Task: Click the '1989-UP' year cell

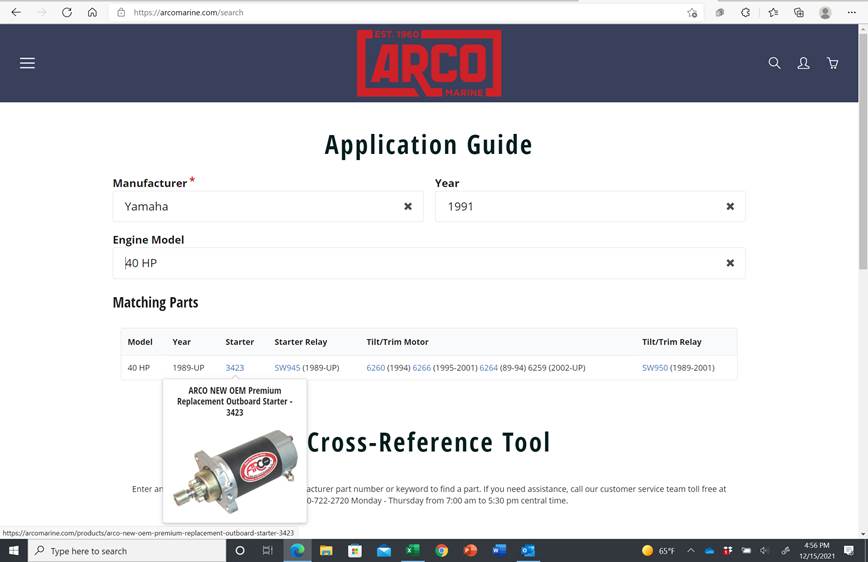Action: [x=188, y=368]
